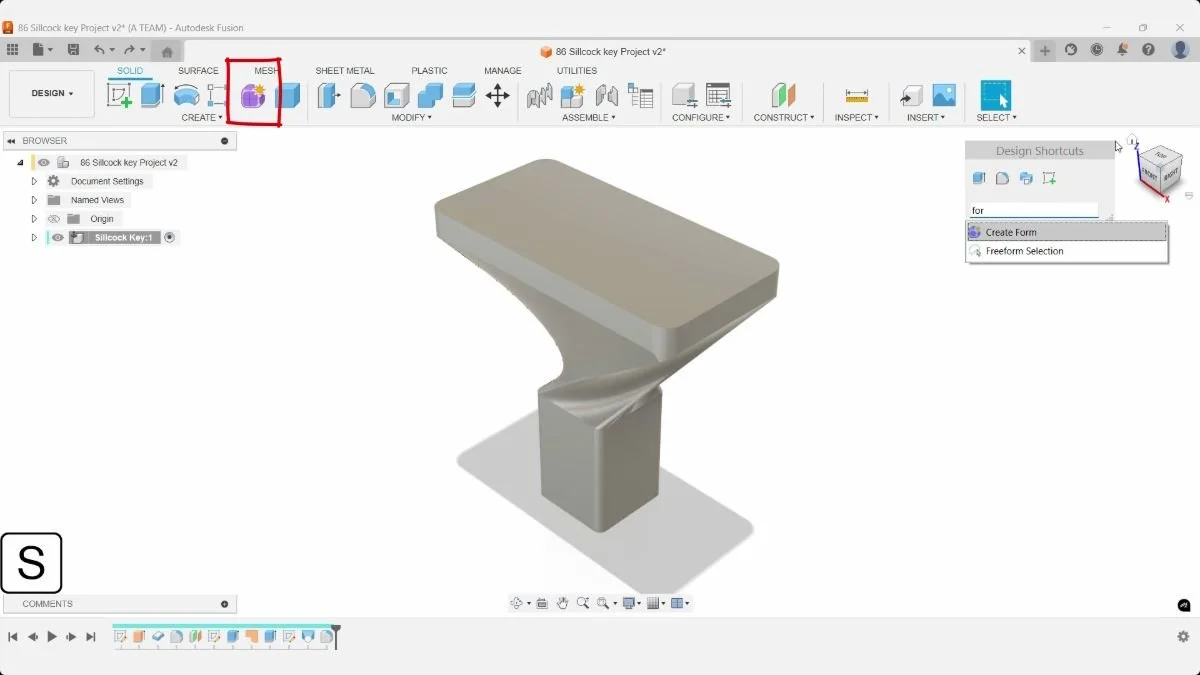Open Job Status clock icon
The width and height of the screenshot is (1200, 675).
click(x=1097, y=50)
